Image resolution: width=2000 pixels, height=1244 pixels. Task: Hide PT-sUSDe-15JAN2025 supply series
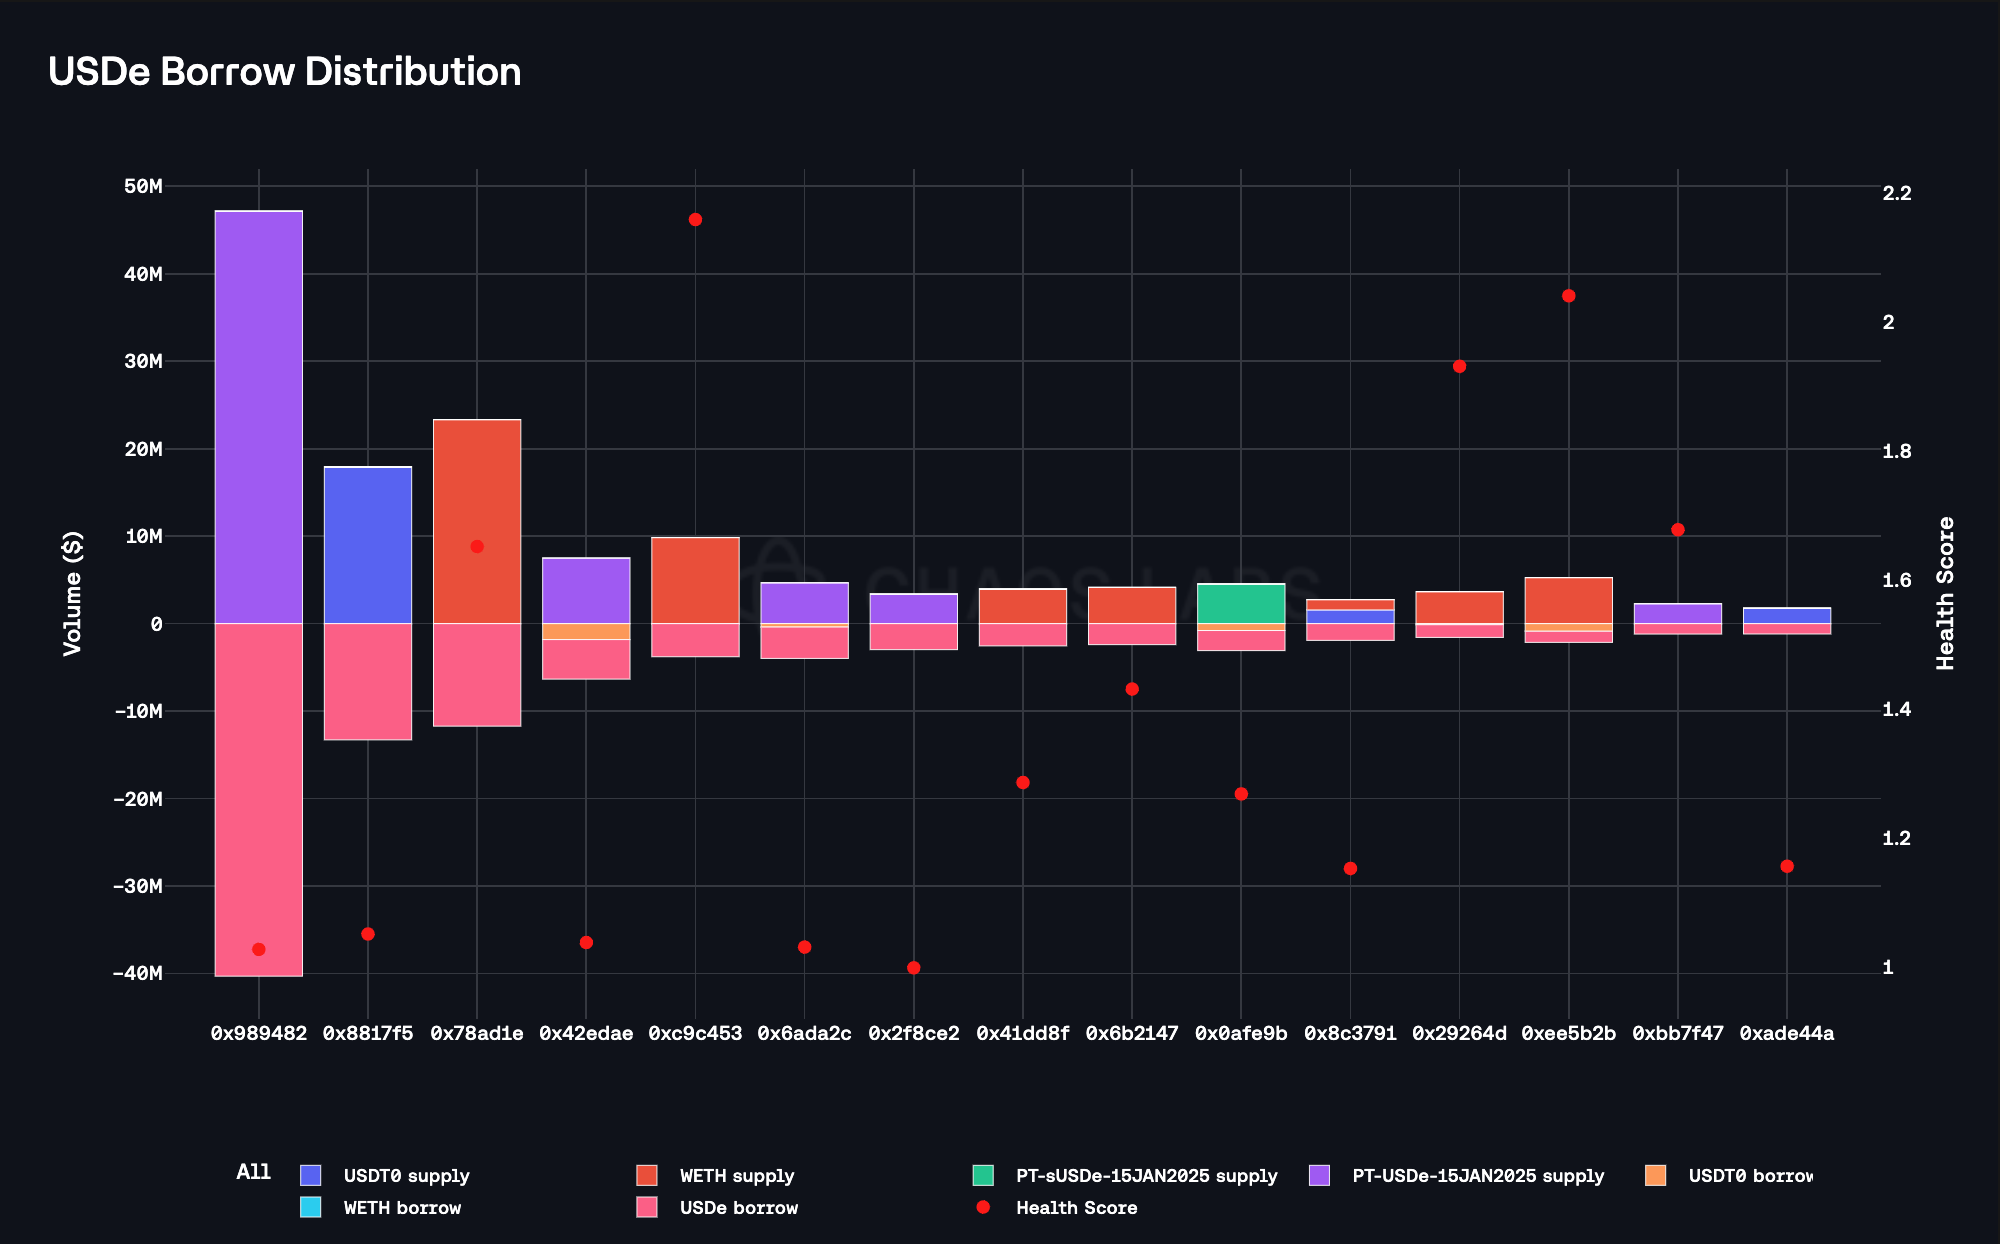[1146, 1176]
